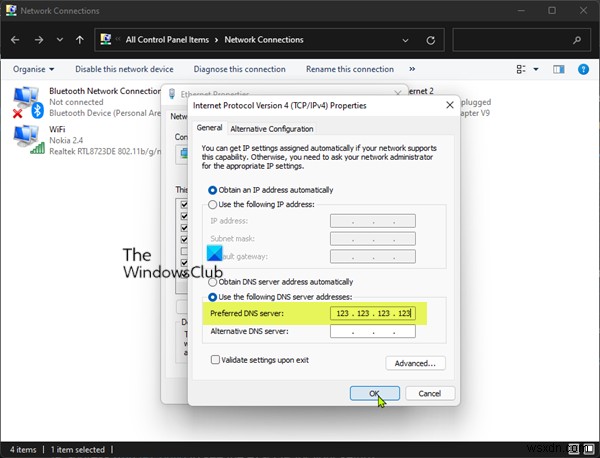Click 'All Control Panel Items' breadcrumb
Image resolution: width=600 pixels, height=458 pixels.
[167, 40]
